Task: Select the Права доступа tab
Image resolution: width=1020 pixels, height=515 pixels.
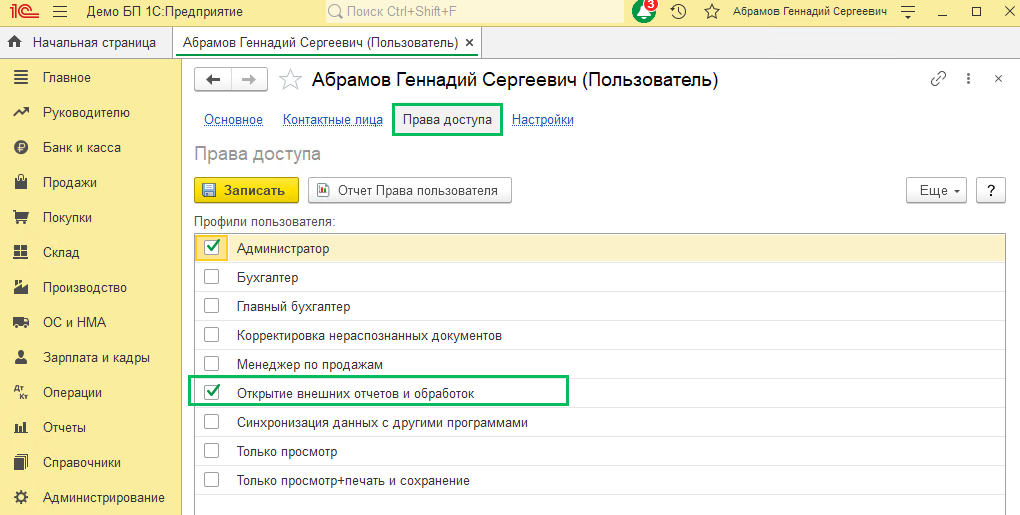Action: pos(448,120)
